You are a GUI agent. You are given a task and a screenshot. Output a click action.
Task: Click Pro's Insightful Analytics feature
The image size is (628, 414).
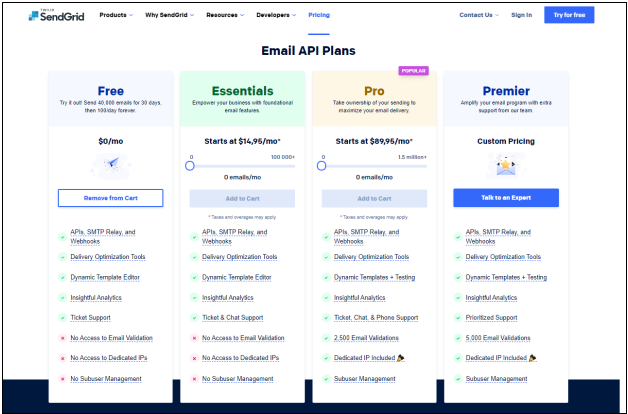360,297
